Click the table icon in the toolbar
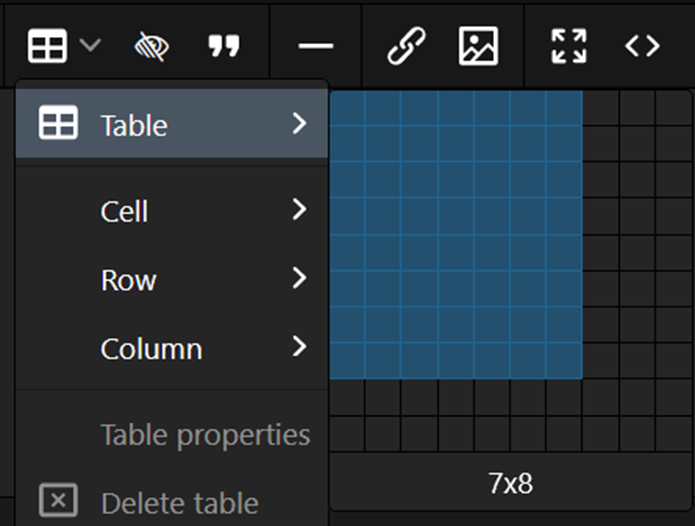The height and width of the screenshot is (526, 695). [x=47, y=46]
